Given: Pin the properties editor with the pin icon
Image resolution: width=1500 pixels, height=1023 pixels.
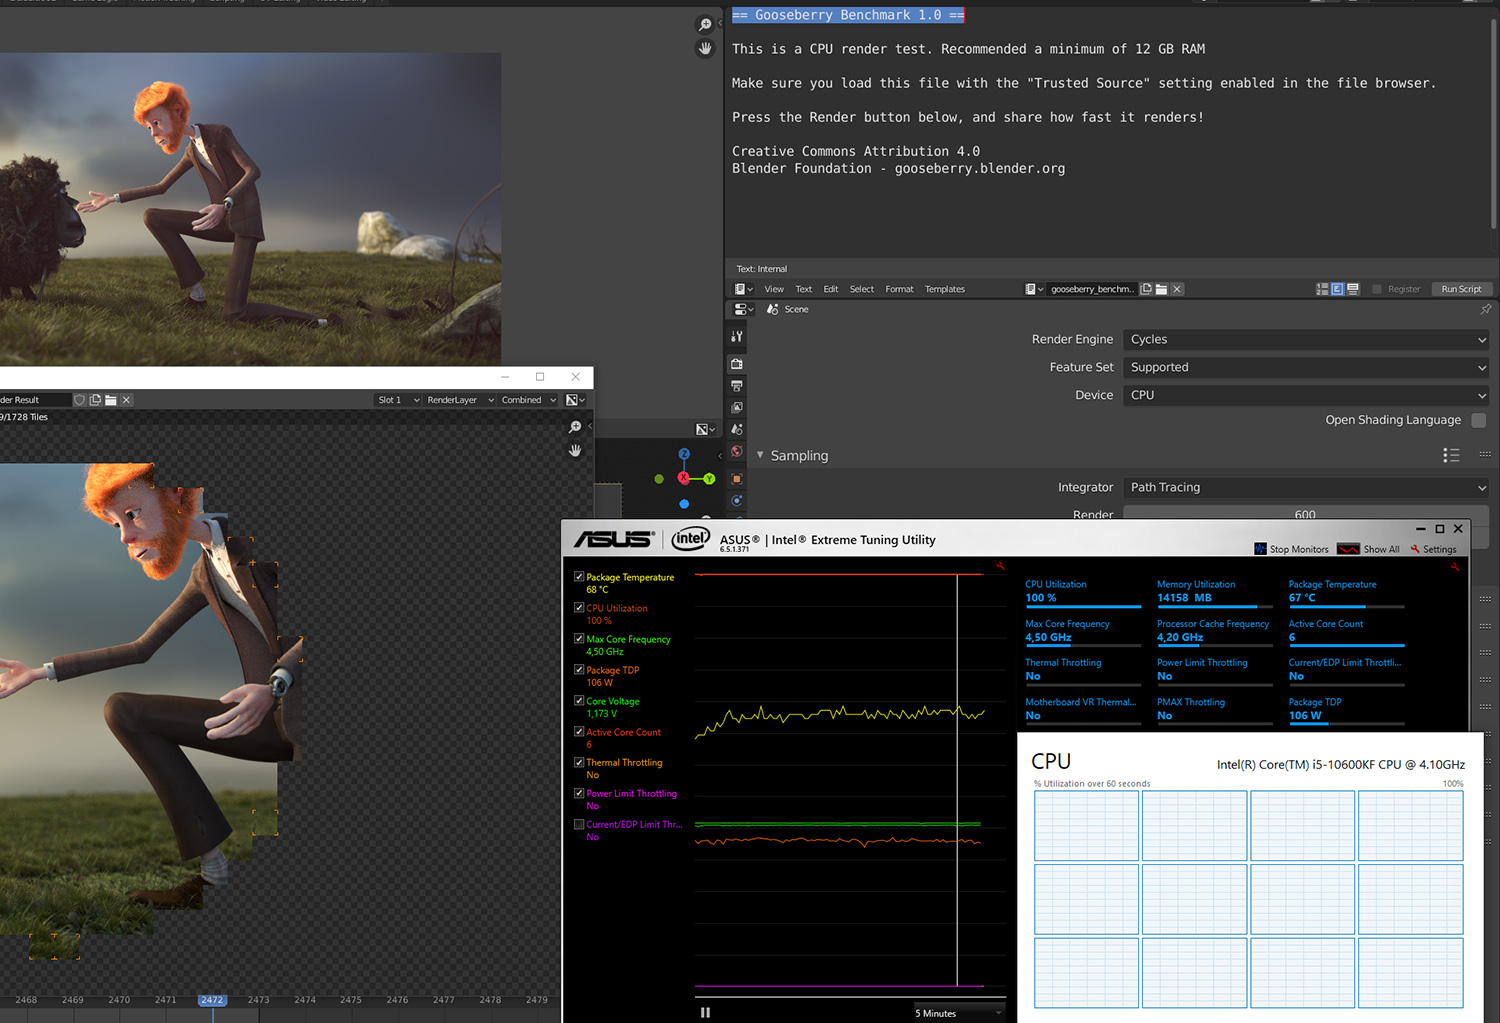Looking at the screenshot, I should click(x=1486, y=309).
